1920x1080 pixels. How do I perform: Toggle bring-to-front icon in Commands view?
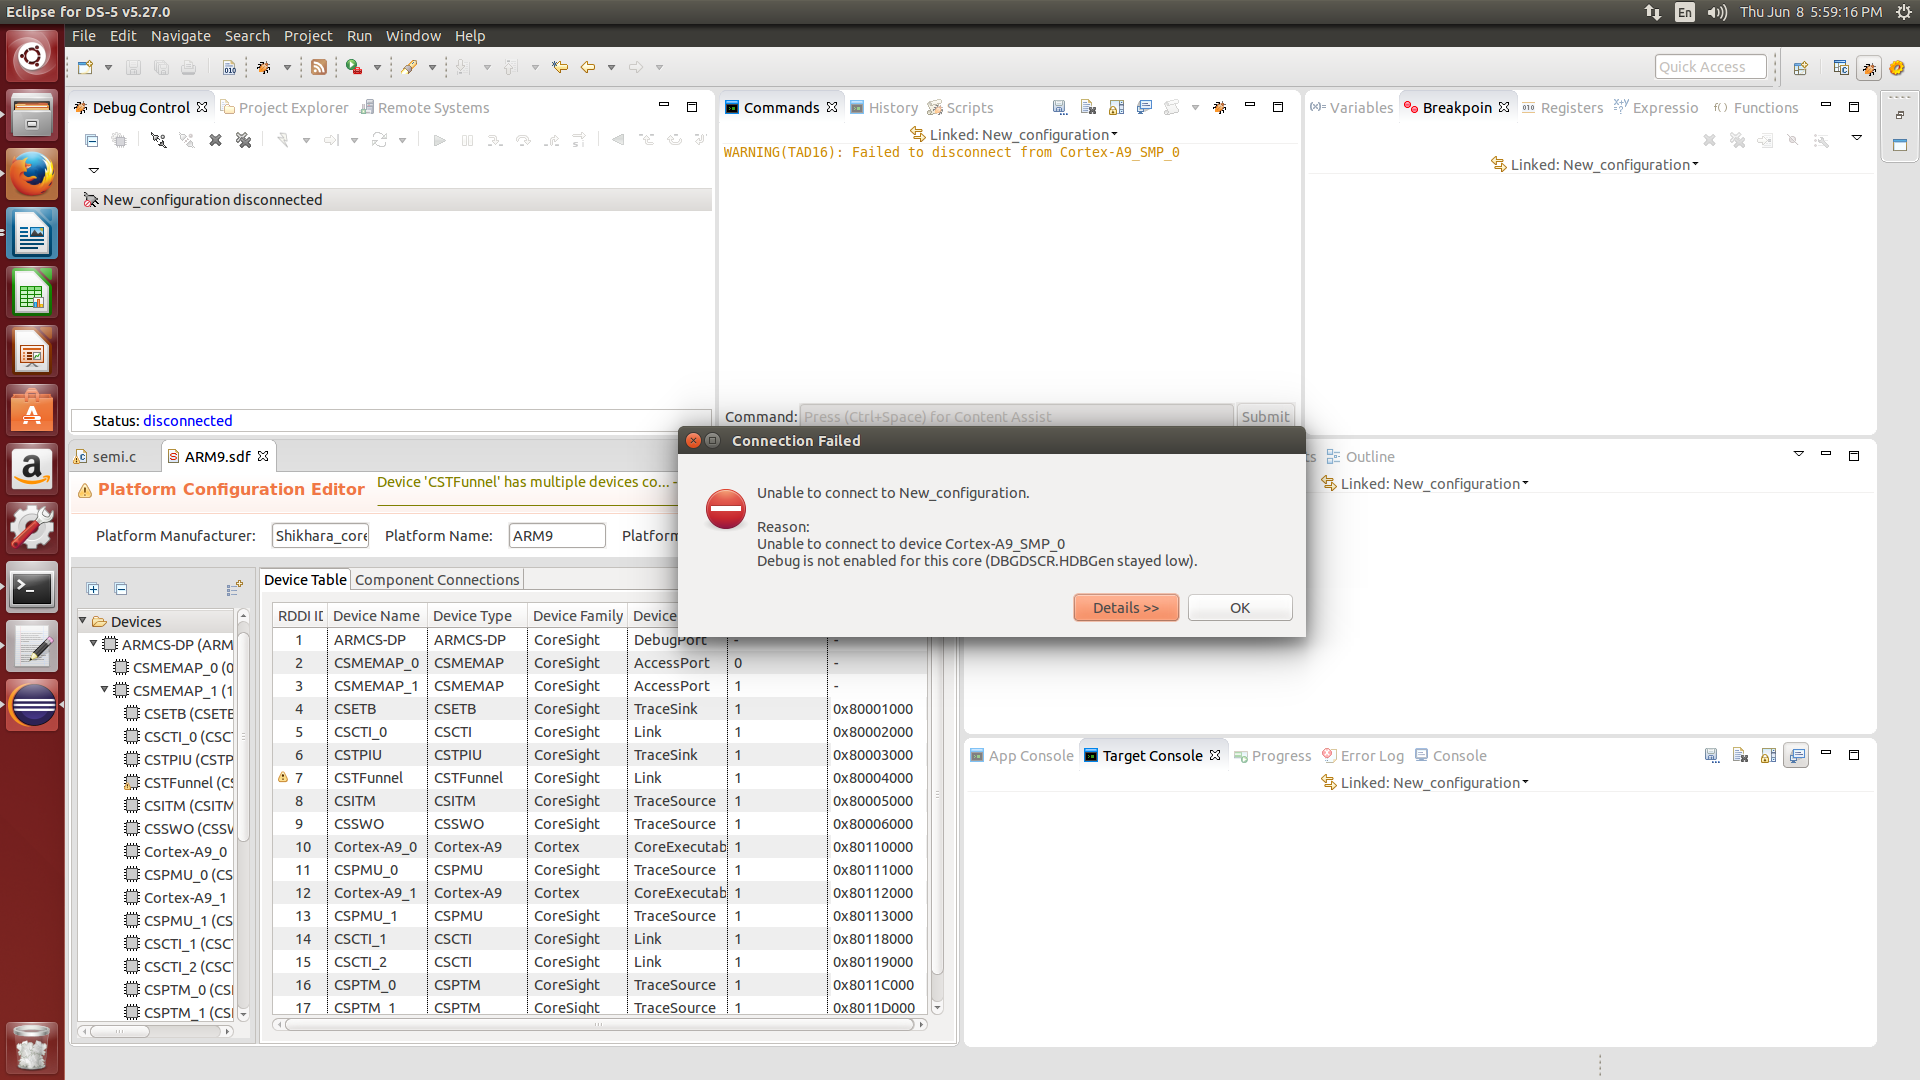[1144, 107]
